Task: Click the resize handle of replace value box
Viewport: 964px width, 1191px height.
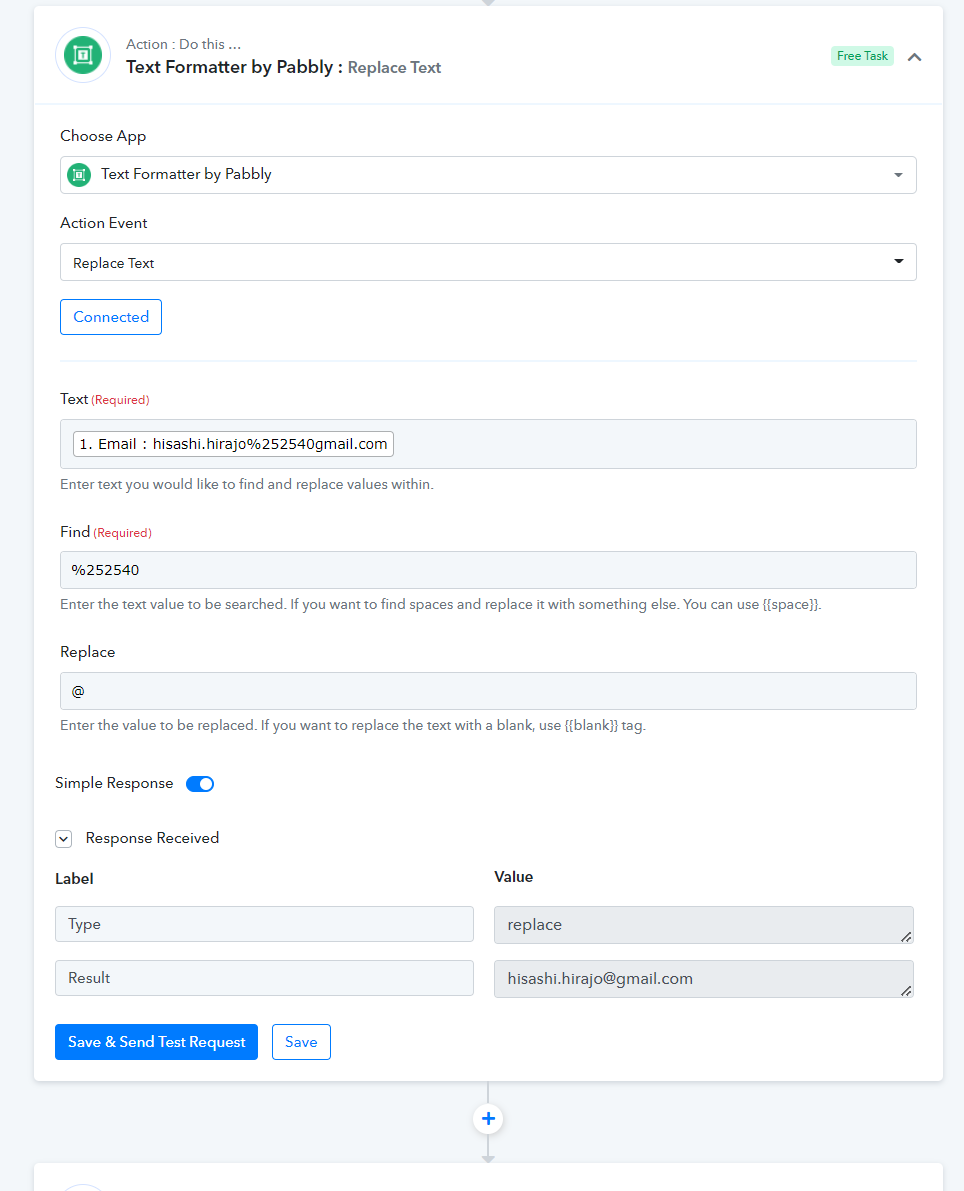Action: 906,937
